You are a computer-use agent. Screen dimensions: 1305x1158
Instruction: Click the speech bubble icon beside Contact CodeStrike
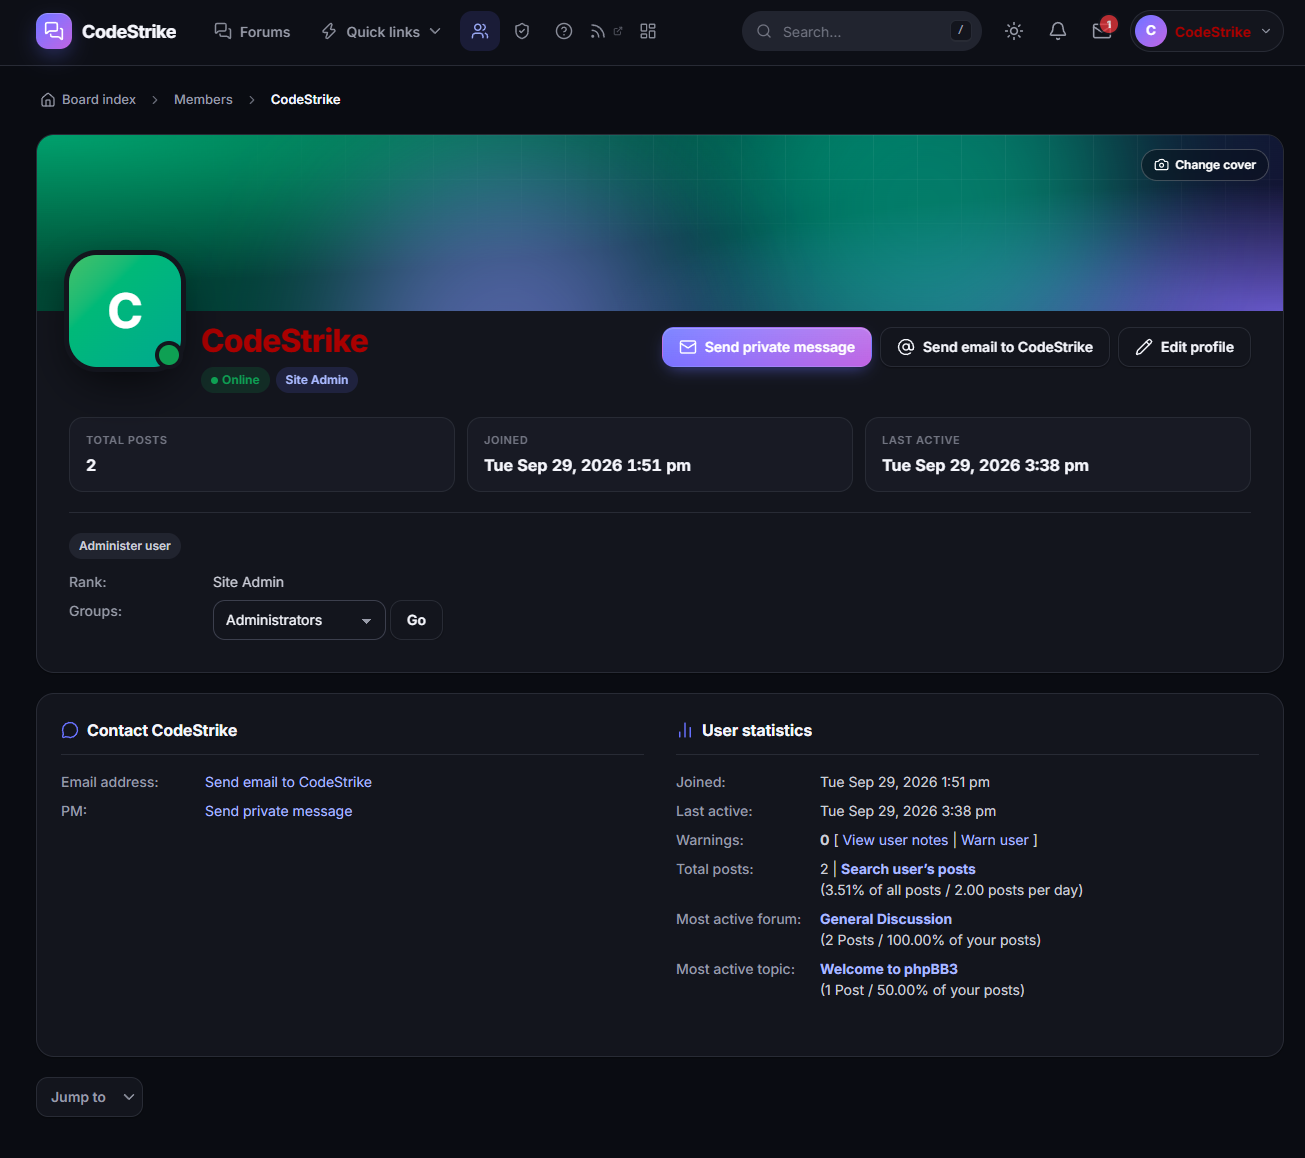click(x=70, y=731)
